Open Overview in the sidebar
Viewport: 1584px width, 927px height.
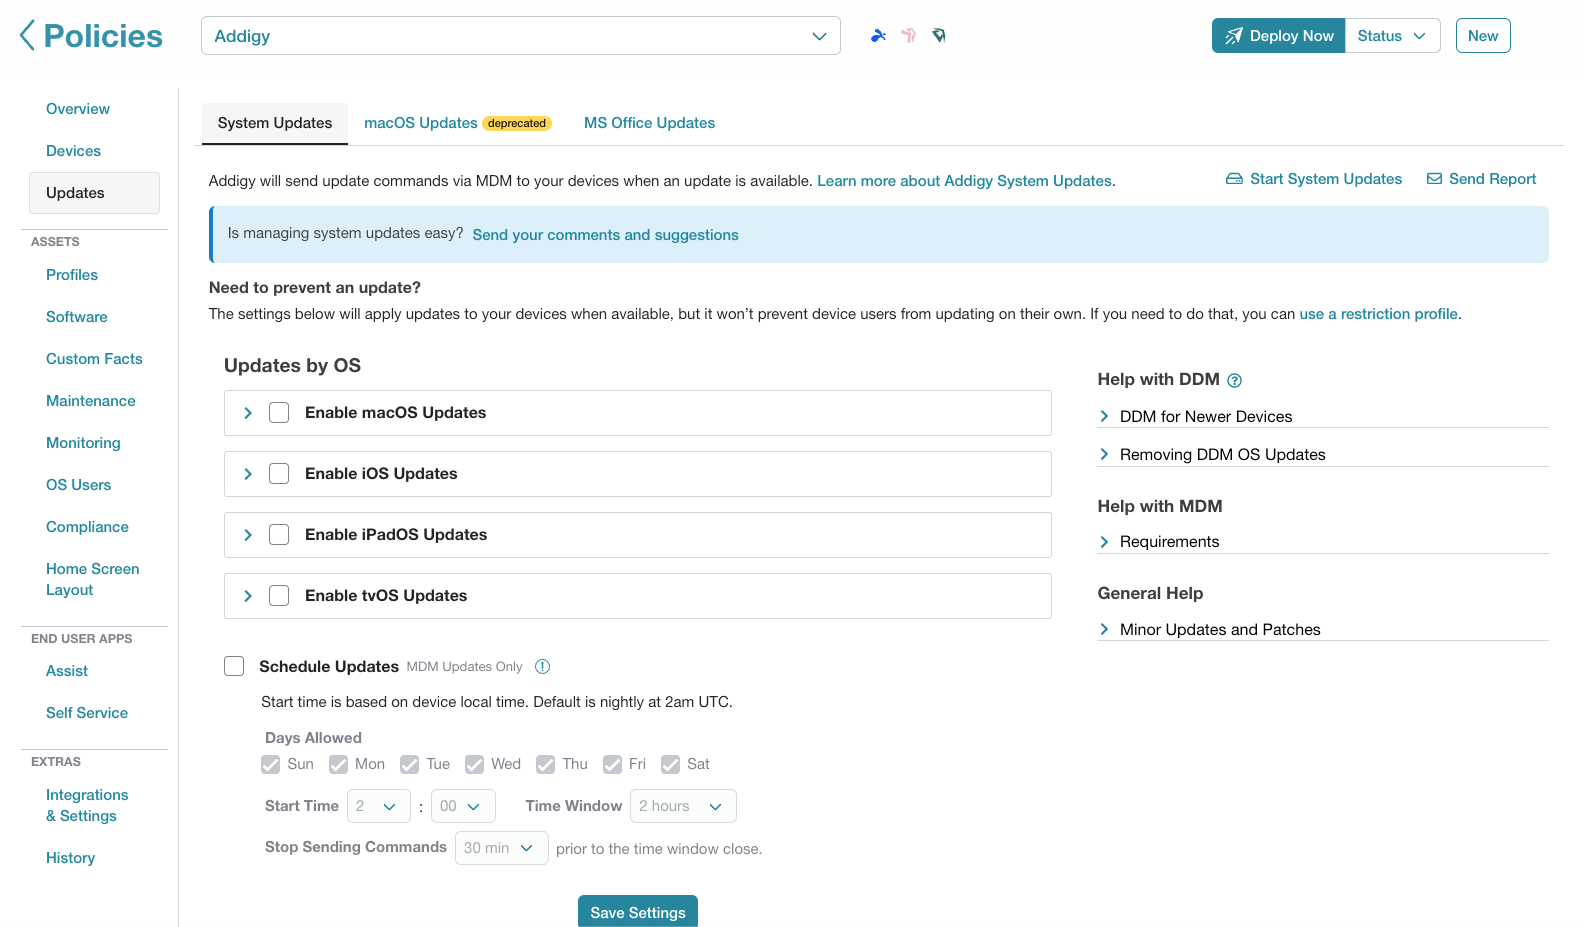(78, 109)
